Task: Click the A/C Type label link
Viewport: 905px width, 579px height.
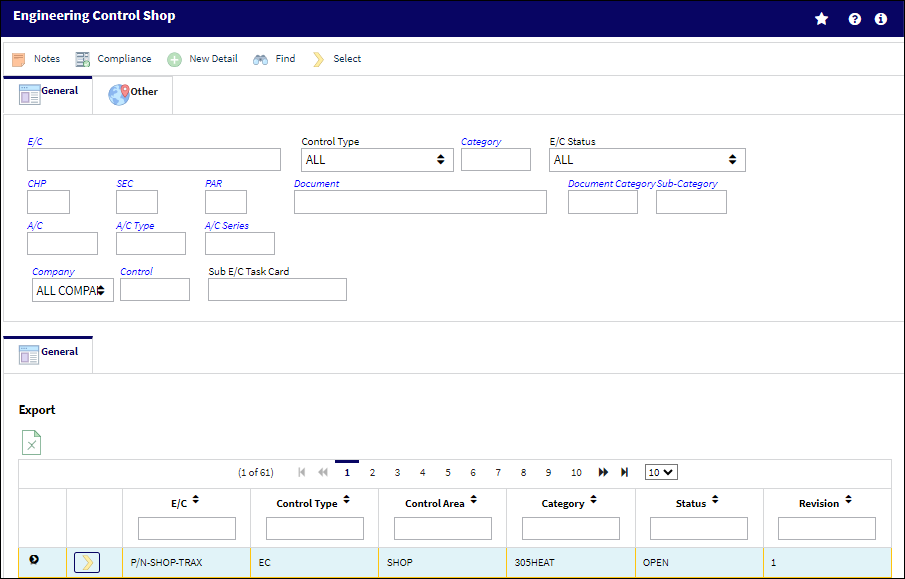Action: (135, 226)
